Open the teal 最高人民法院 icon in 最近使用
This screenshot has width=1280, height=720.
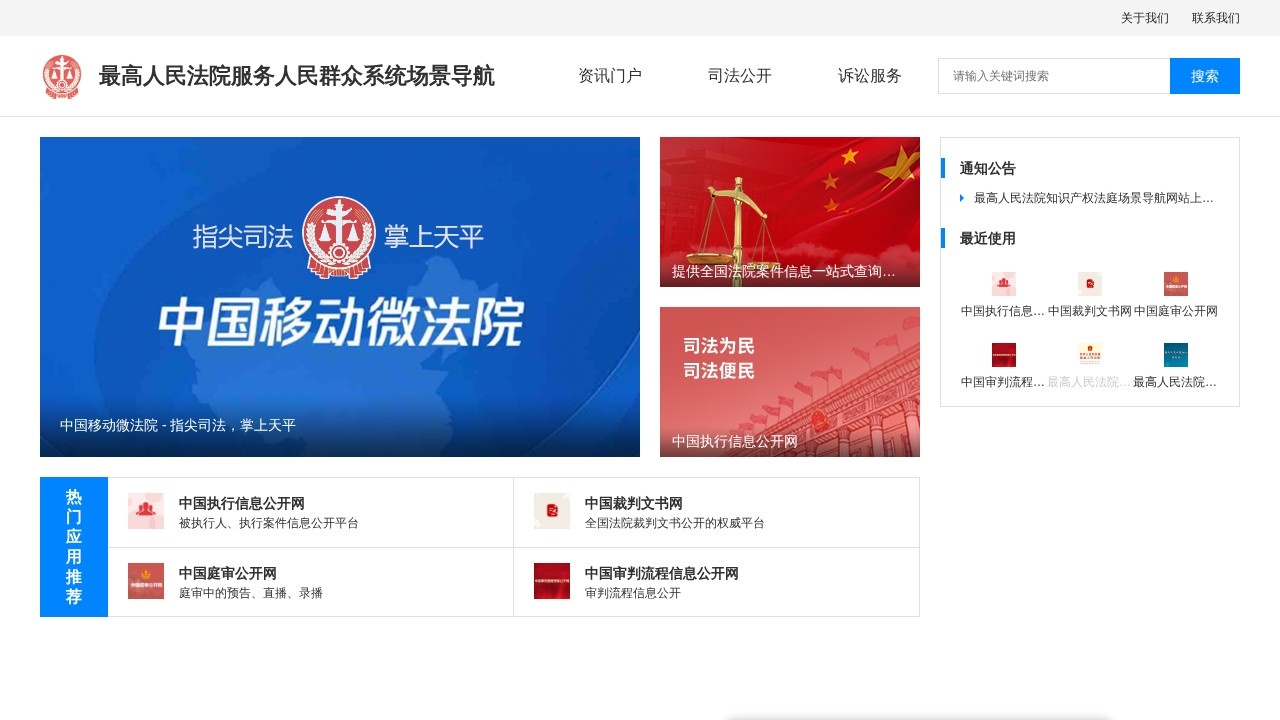(x=1176, y=355)
